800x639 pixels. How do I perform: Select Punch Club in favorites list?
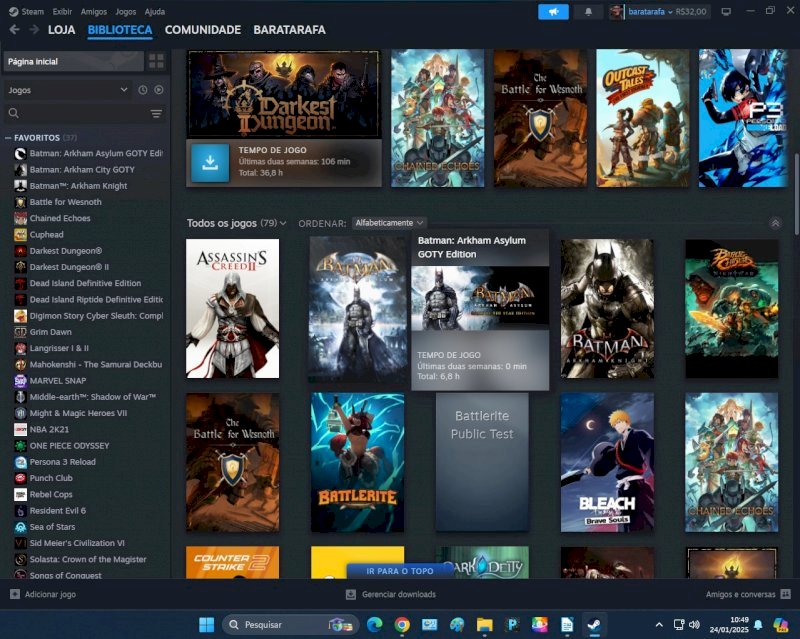(x=51, y=478)
